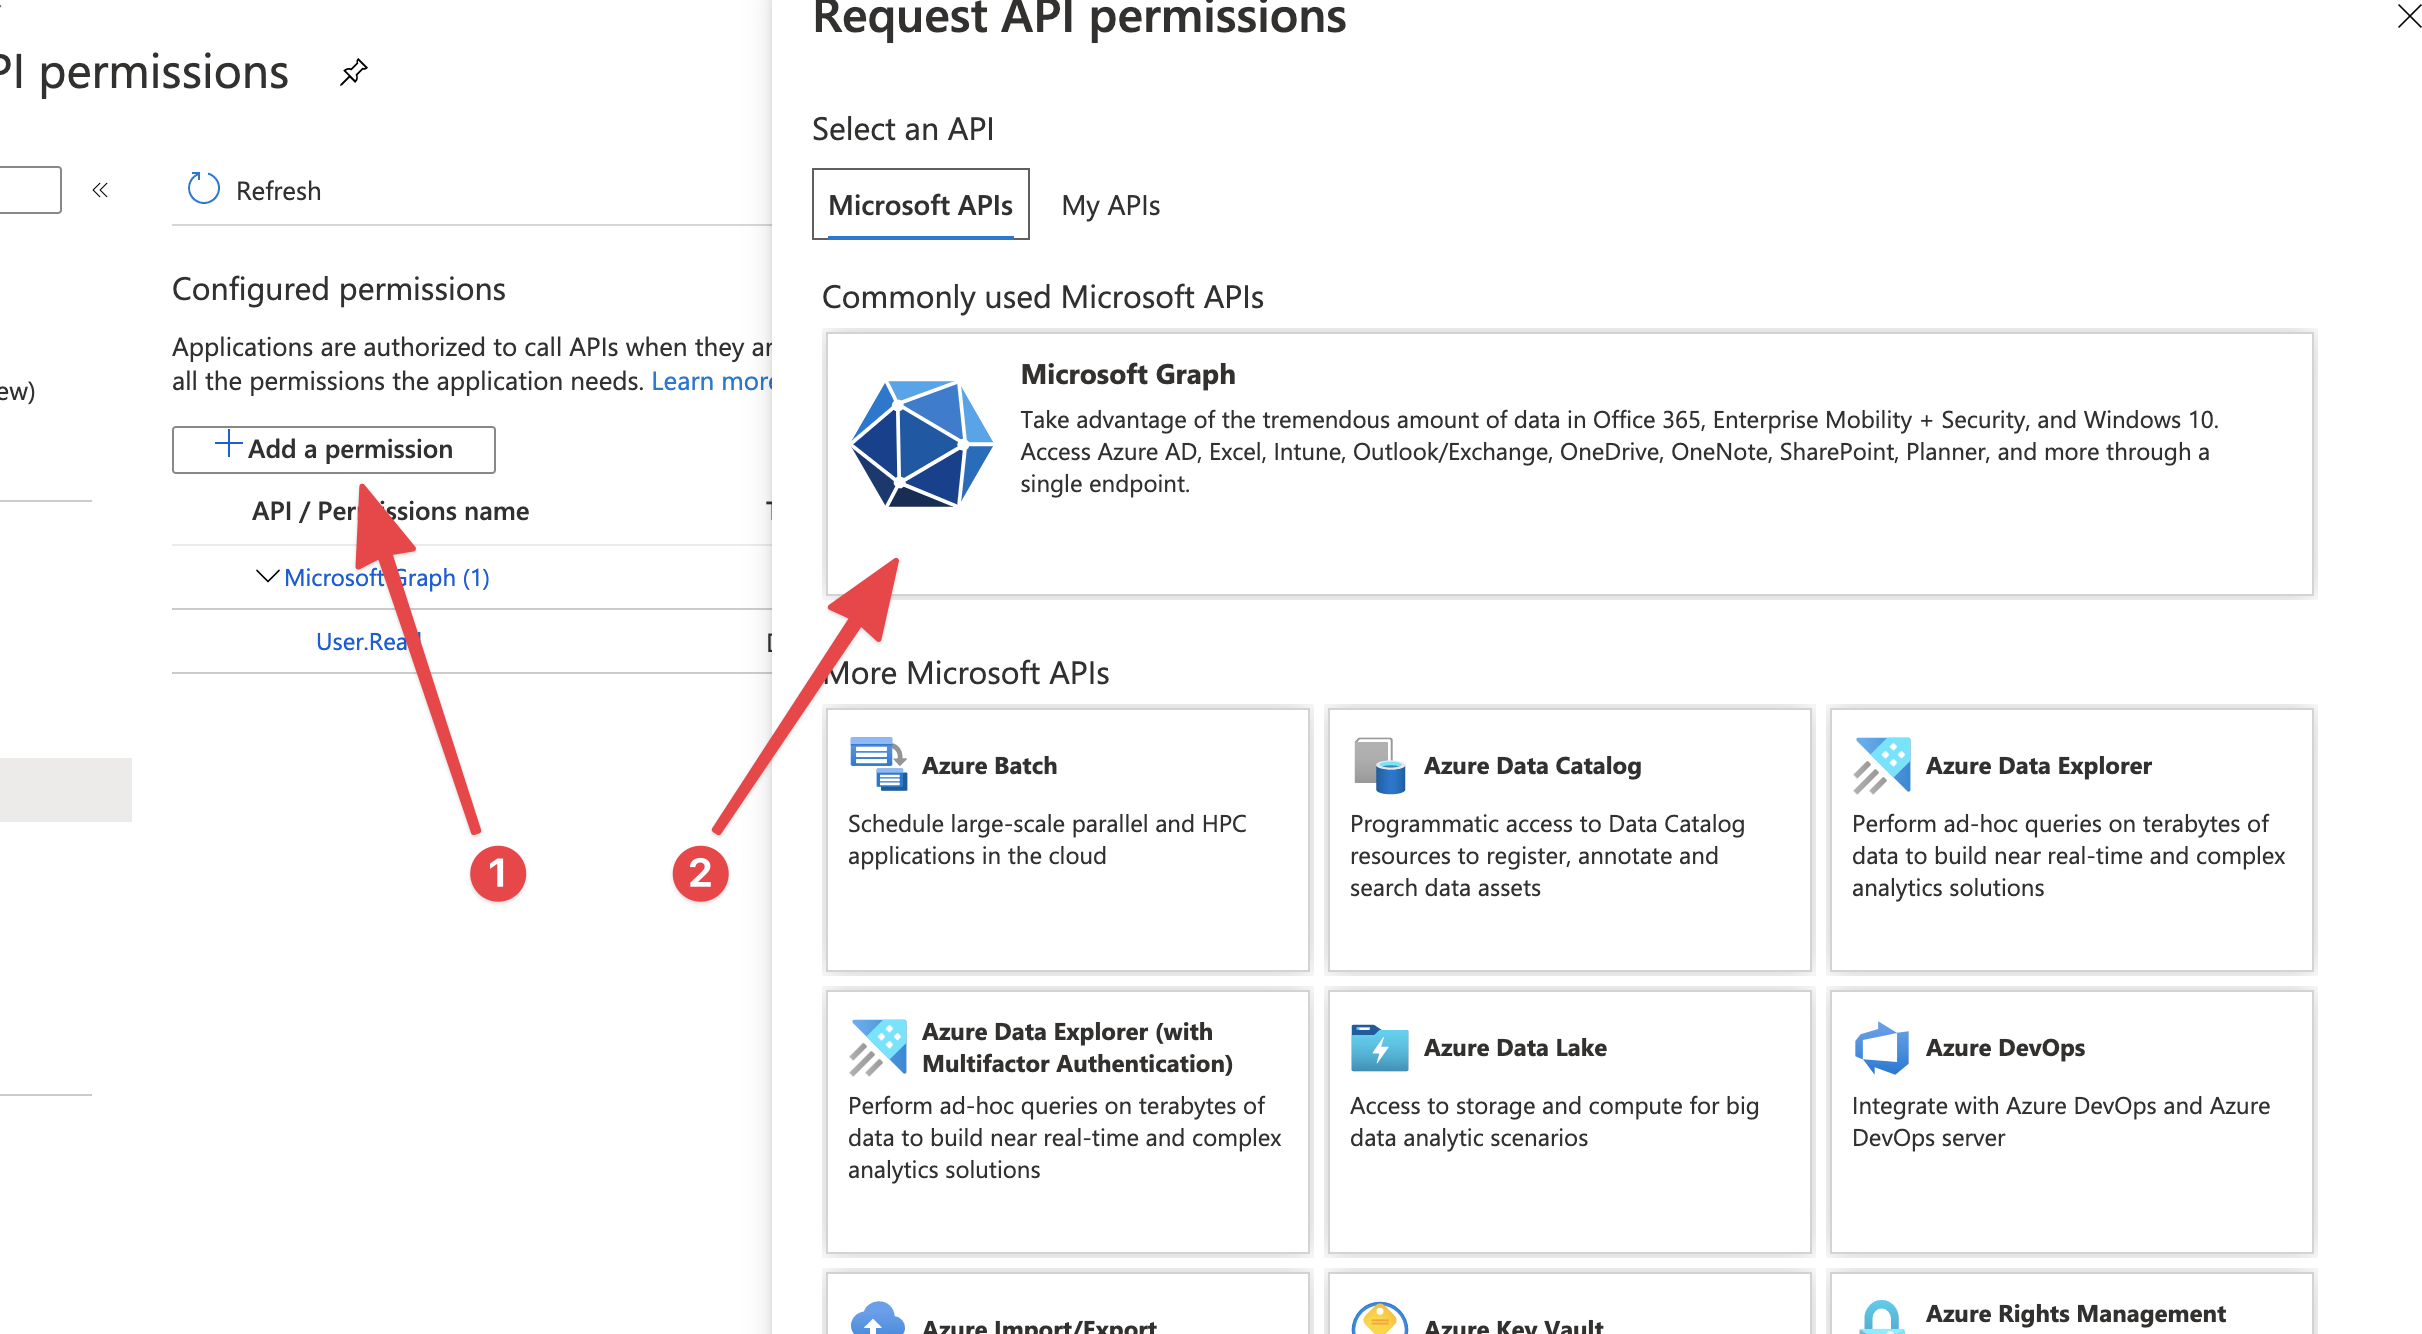The width and height of the screenshot is (2422, 1334).
Task: Click 'Access to storage and compute' description
Action: [1554, 1121]
